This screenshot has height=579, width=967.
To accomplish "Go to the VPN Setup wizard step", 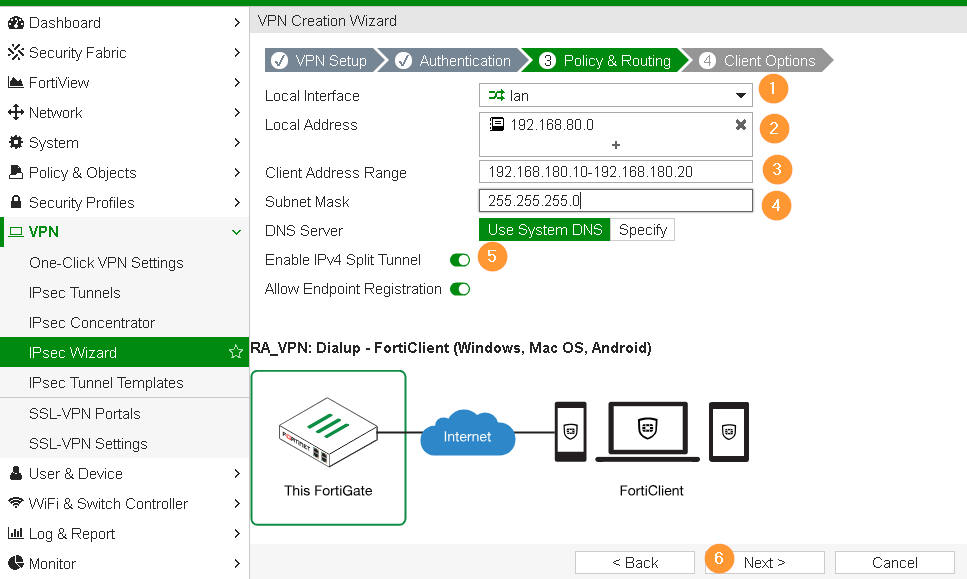I will click(x=321, y=60).
